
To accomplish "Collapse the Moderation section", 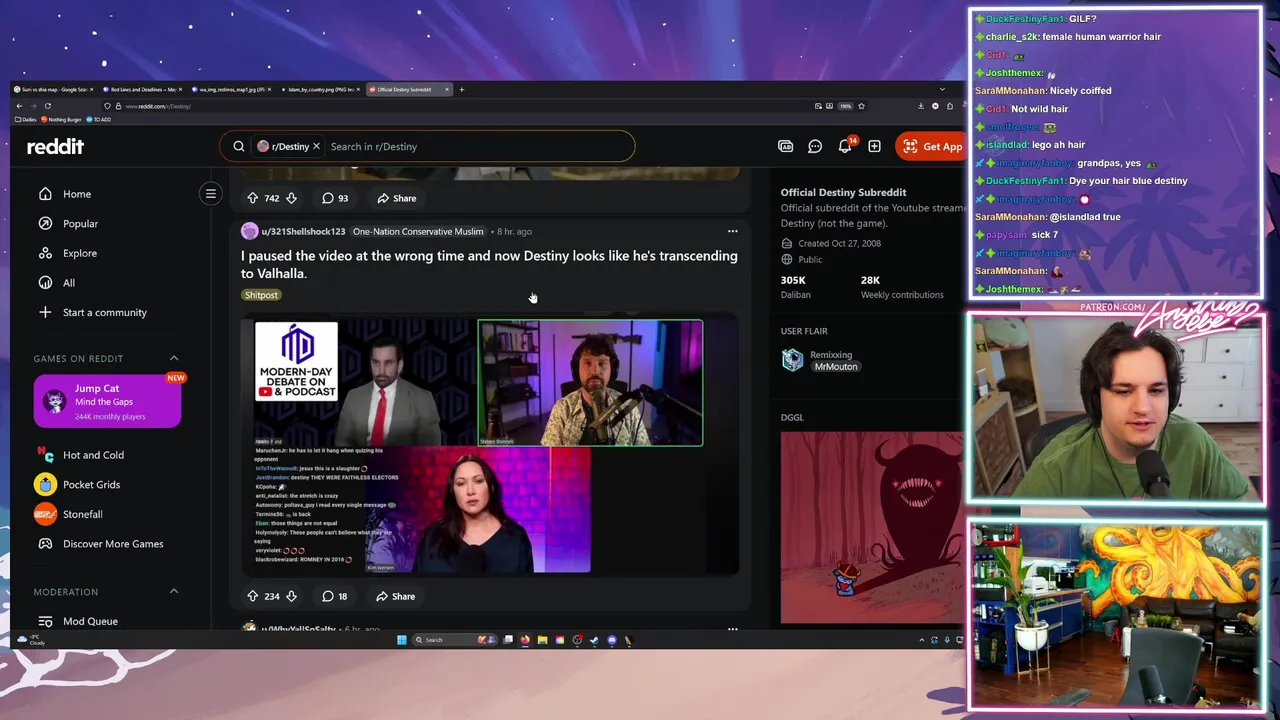I will 174,592.
